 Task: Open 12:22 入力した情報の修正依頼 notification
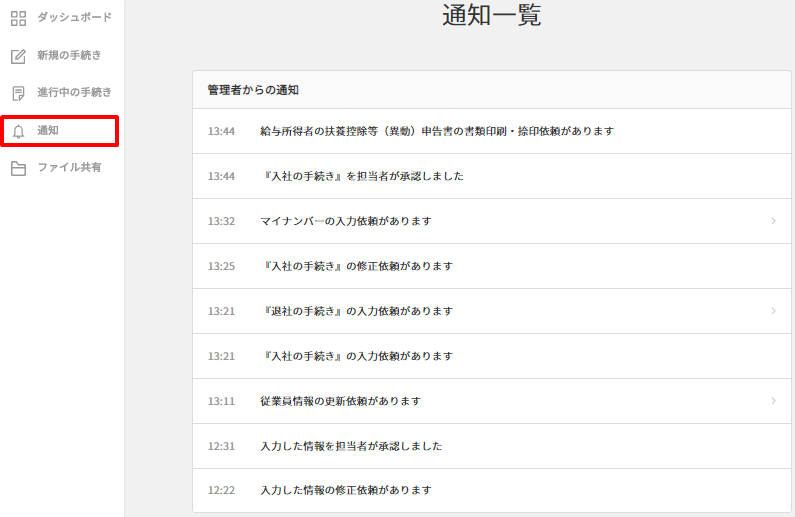point(345,491)
